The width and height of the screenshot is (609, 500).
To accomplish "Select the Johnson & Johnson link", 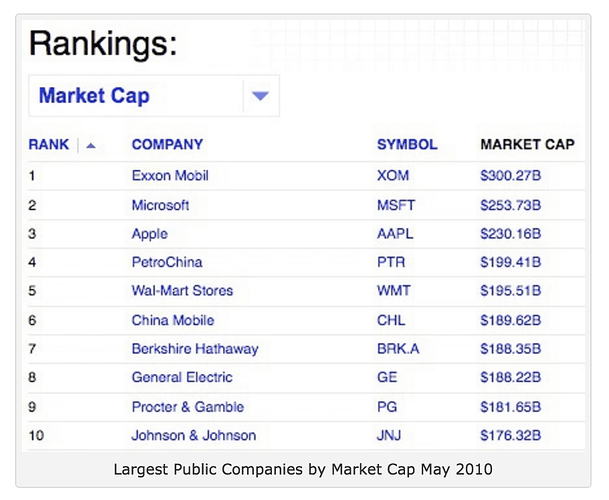I will click(193, 435).
